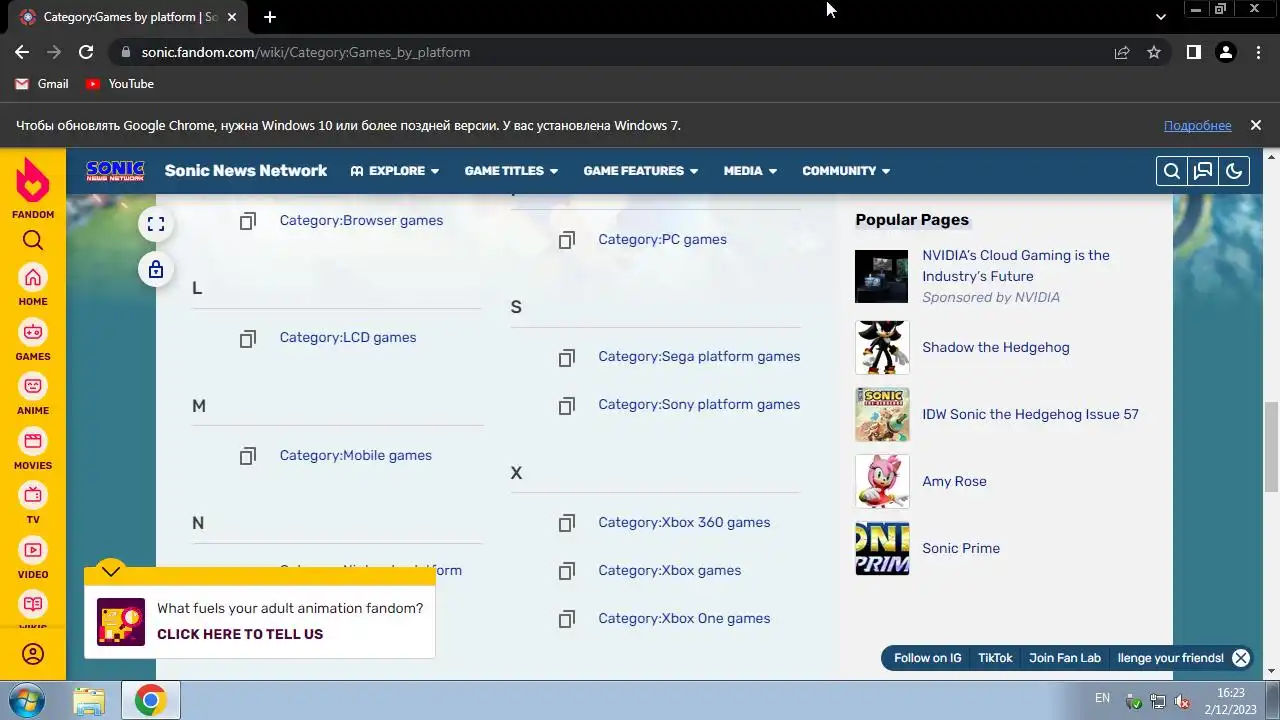Image resolution: width=1280 pixels, height=720 pixels.
Task: Expand content with fullscreen icon
Action: (x=156, y=224)
